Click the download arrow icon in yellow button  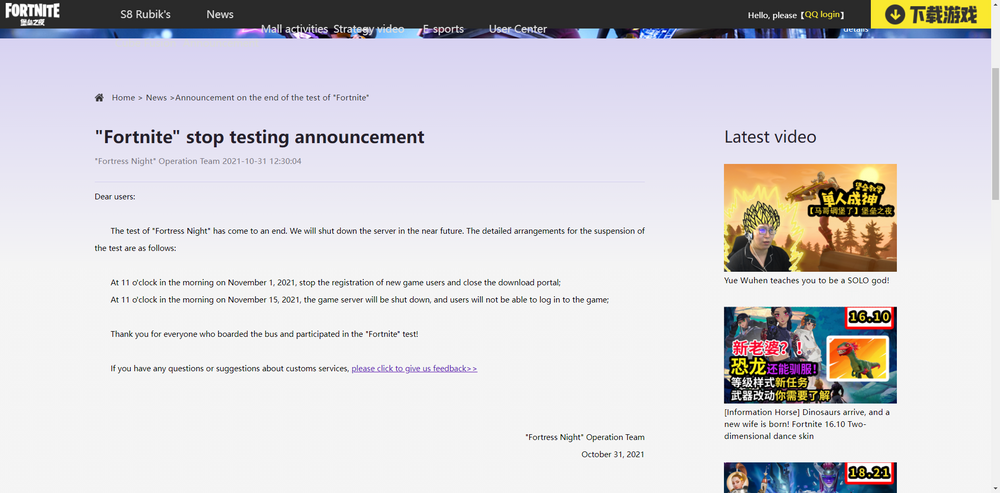(895, 15)
